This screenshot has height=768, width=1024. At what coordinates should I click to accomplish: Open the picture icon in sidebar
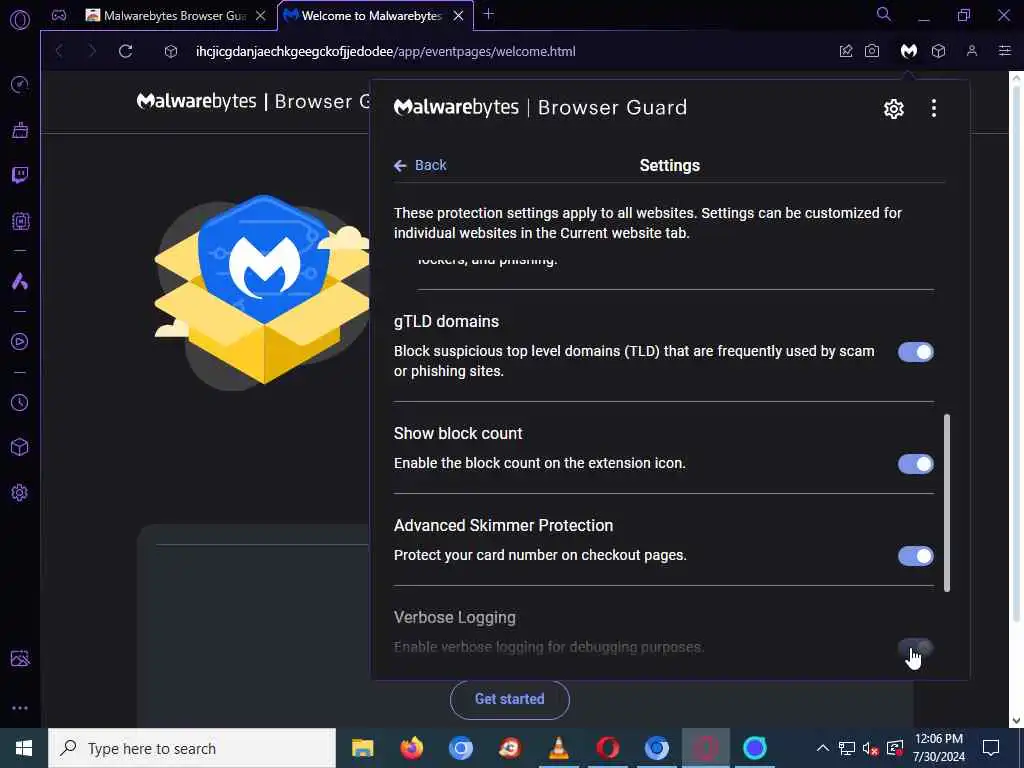20,658
